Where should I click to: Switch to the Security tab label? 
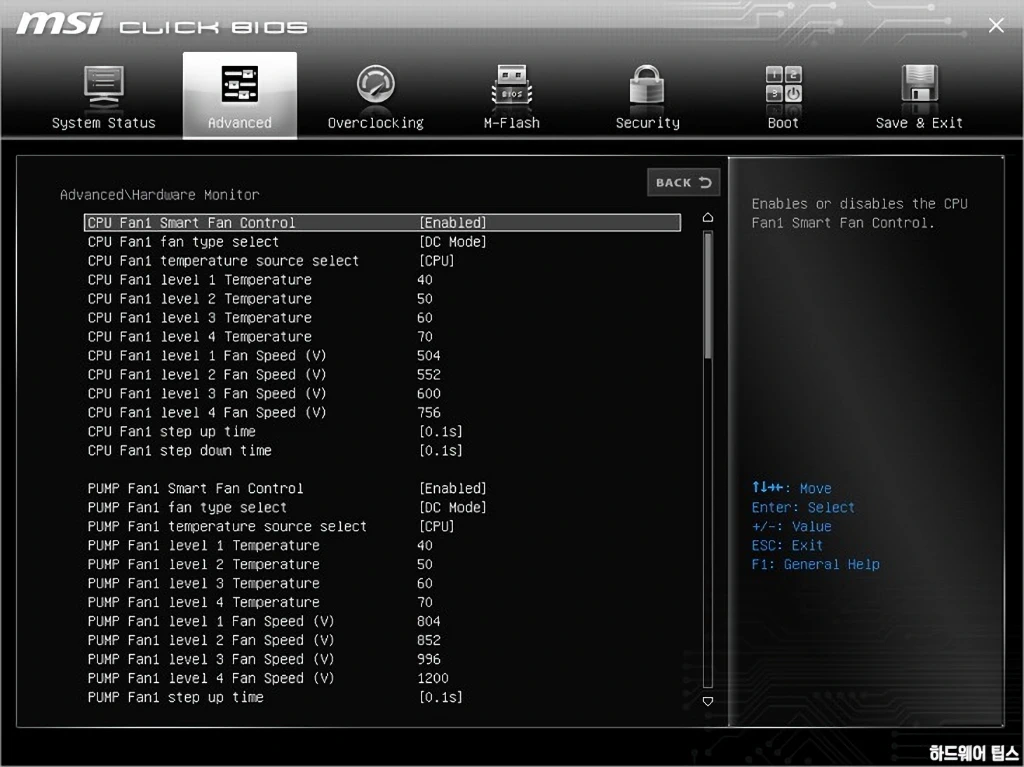pyautogui.click(x=647, y=123)
